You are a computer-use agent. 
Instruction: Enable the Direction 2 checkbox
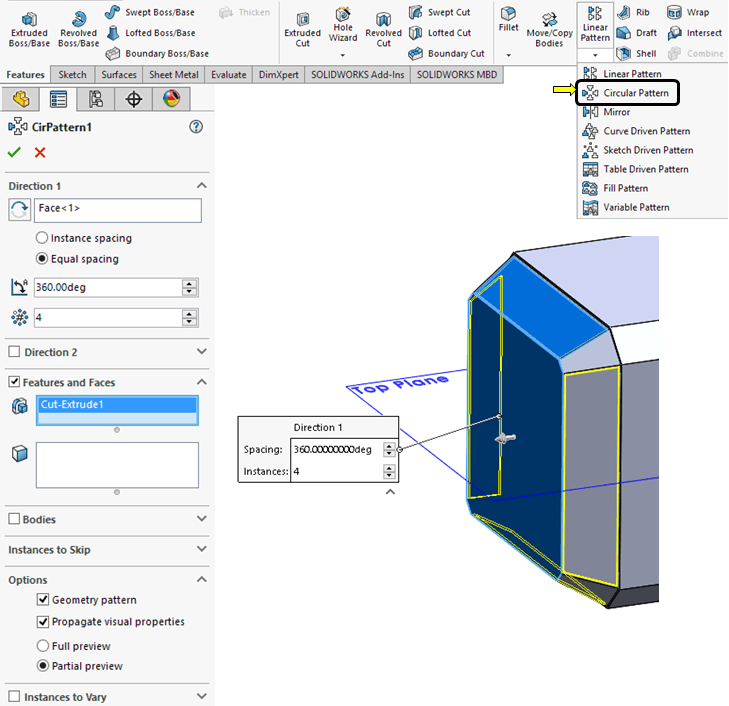(x=14, y=352)
